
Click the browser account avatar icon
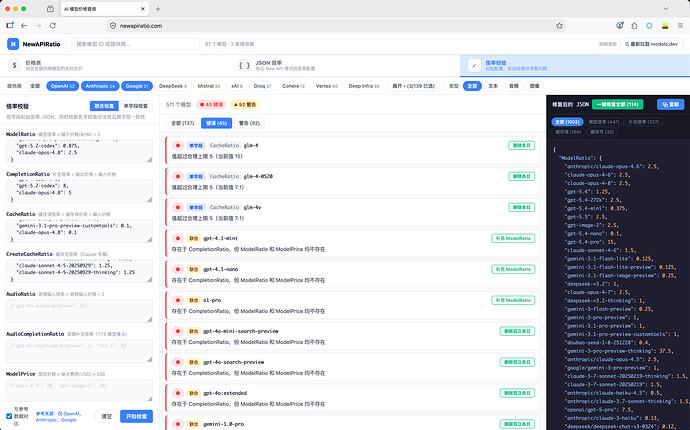pos(620,26)
